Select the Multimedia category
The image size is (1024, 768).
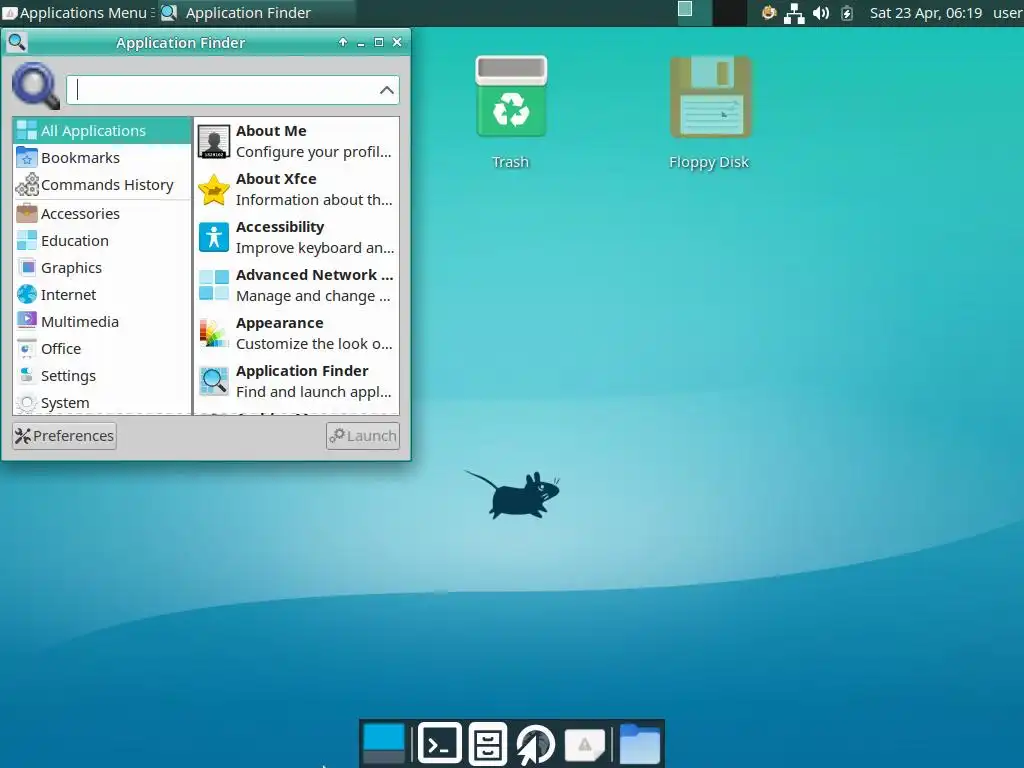click(x=102, y=322)
